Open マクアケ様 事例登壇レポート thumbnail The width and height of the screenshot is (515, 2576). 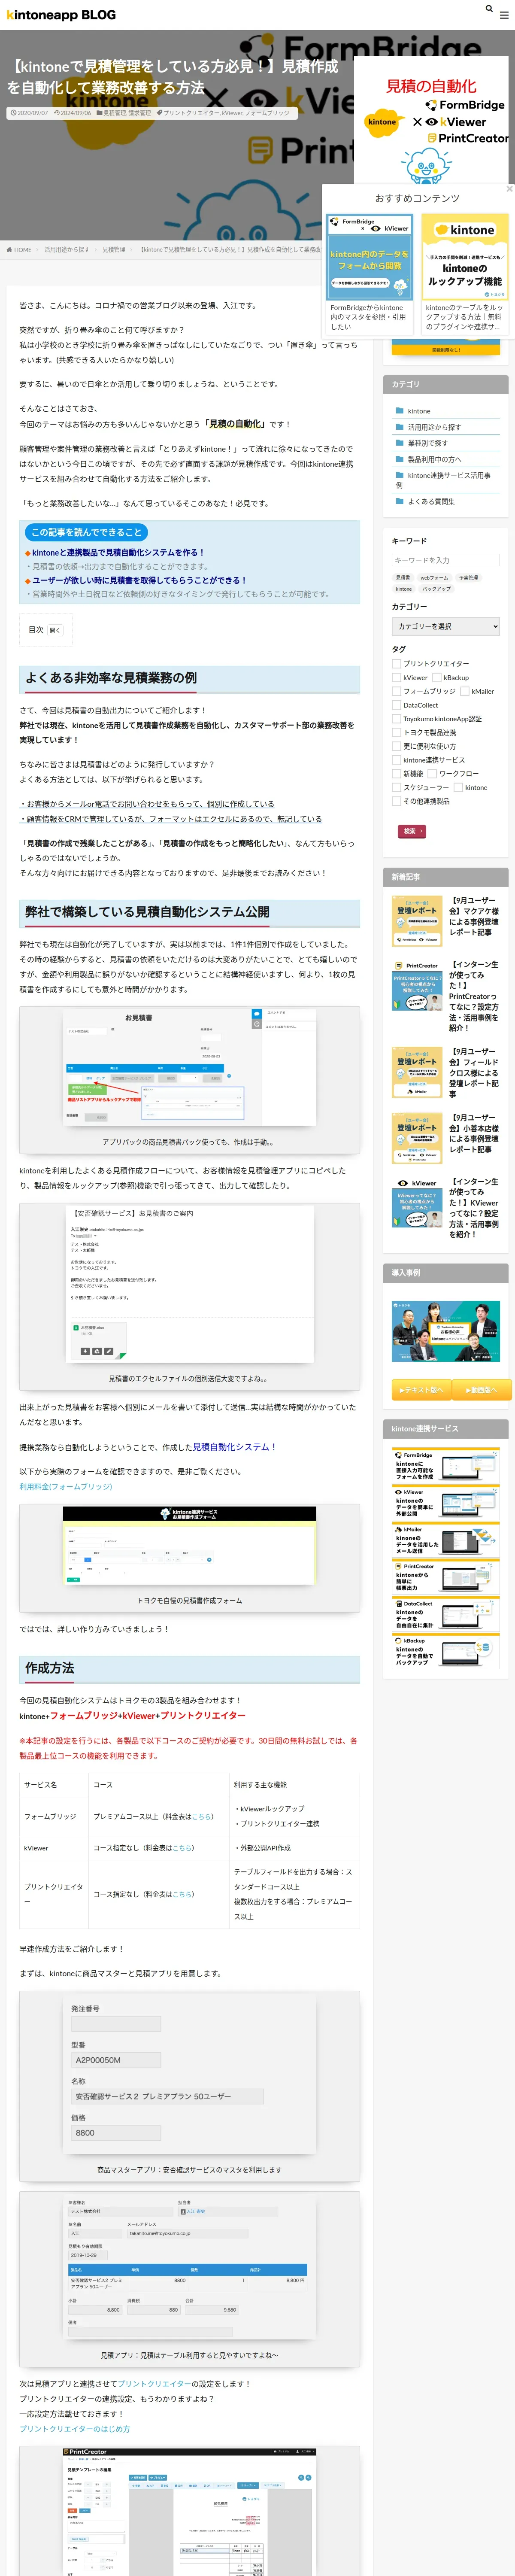[417, 921]
